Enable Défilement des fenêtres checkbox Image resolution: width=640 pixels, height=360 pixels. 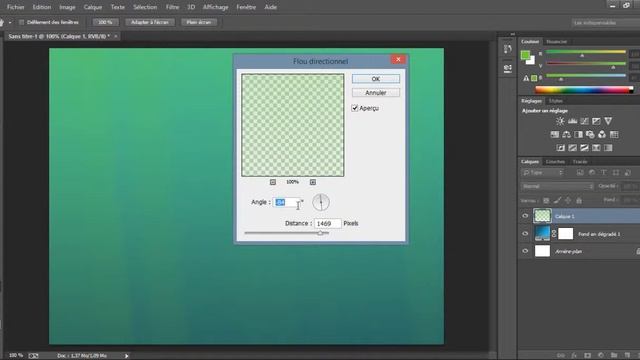22,22
